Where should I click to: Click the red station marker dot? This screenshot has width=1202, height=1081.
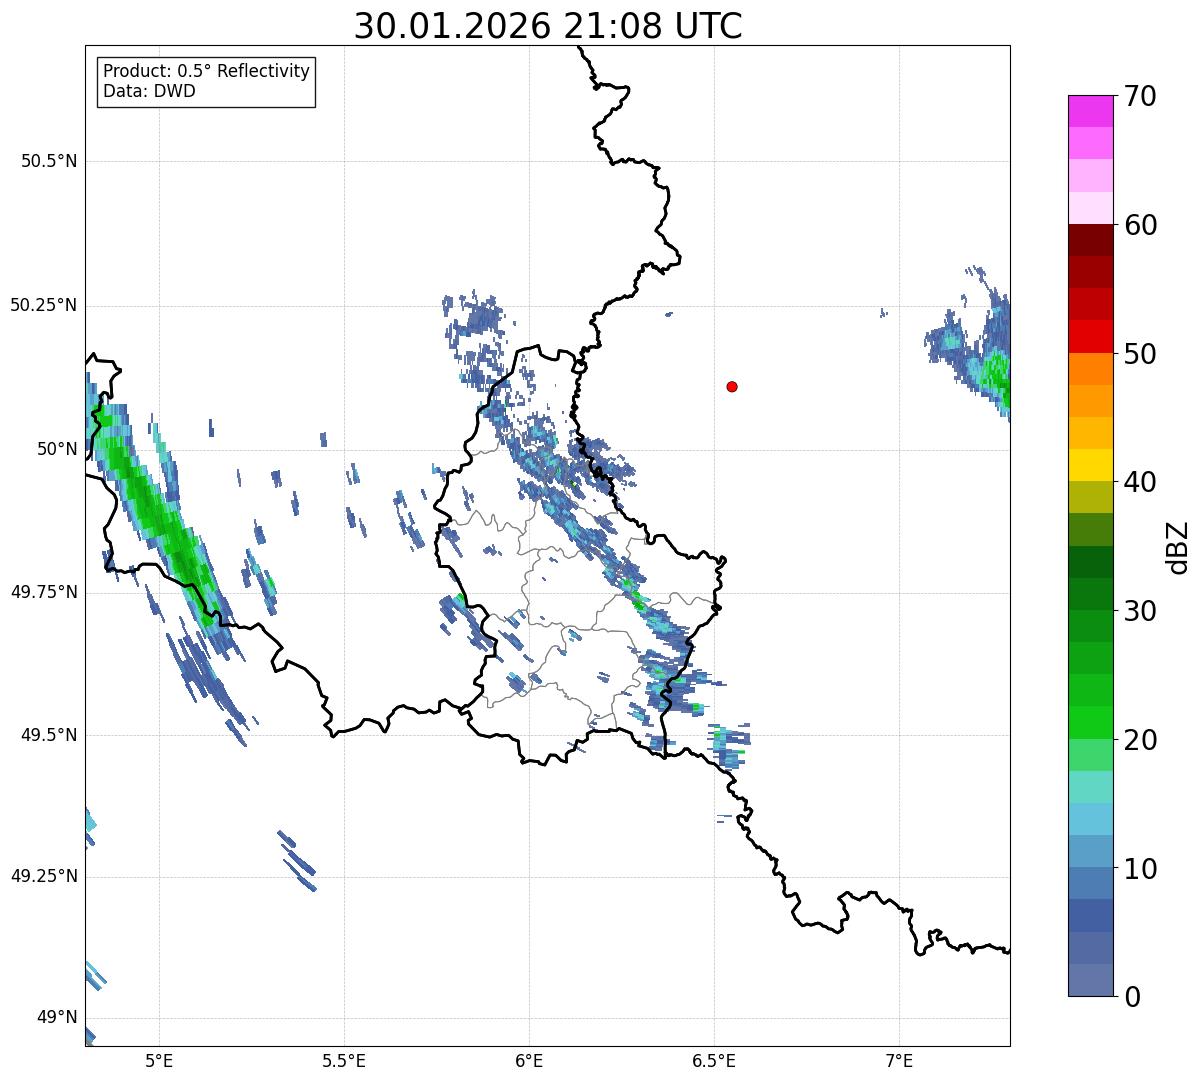(732, 386)
